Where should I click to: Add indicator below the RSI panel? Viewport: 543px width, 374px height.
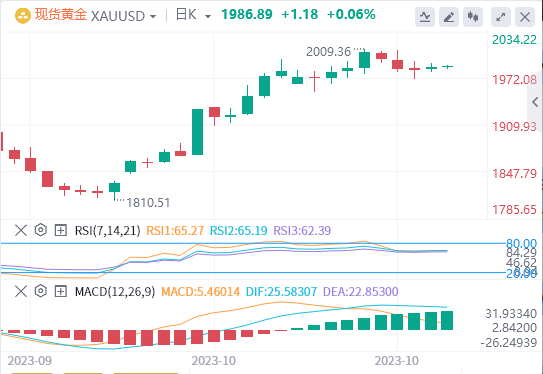click(61, 230)
